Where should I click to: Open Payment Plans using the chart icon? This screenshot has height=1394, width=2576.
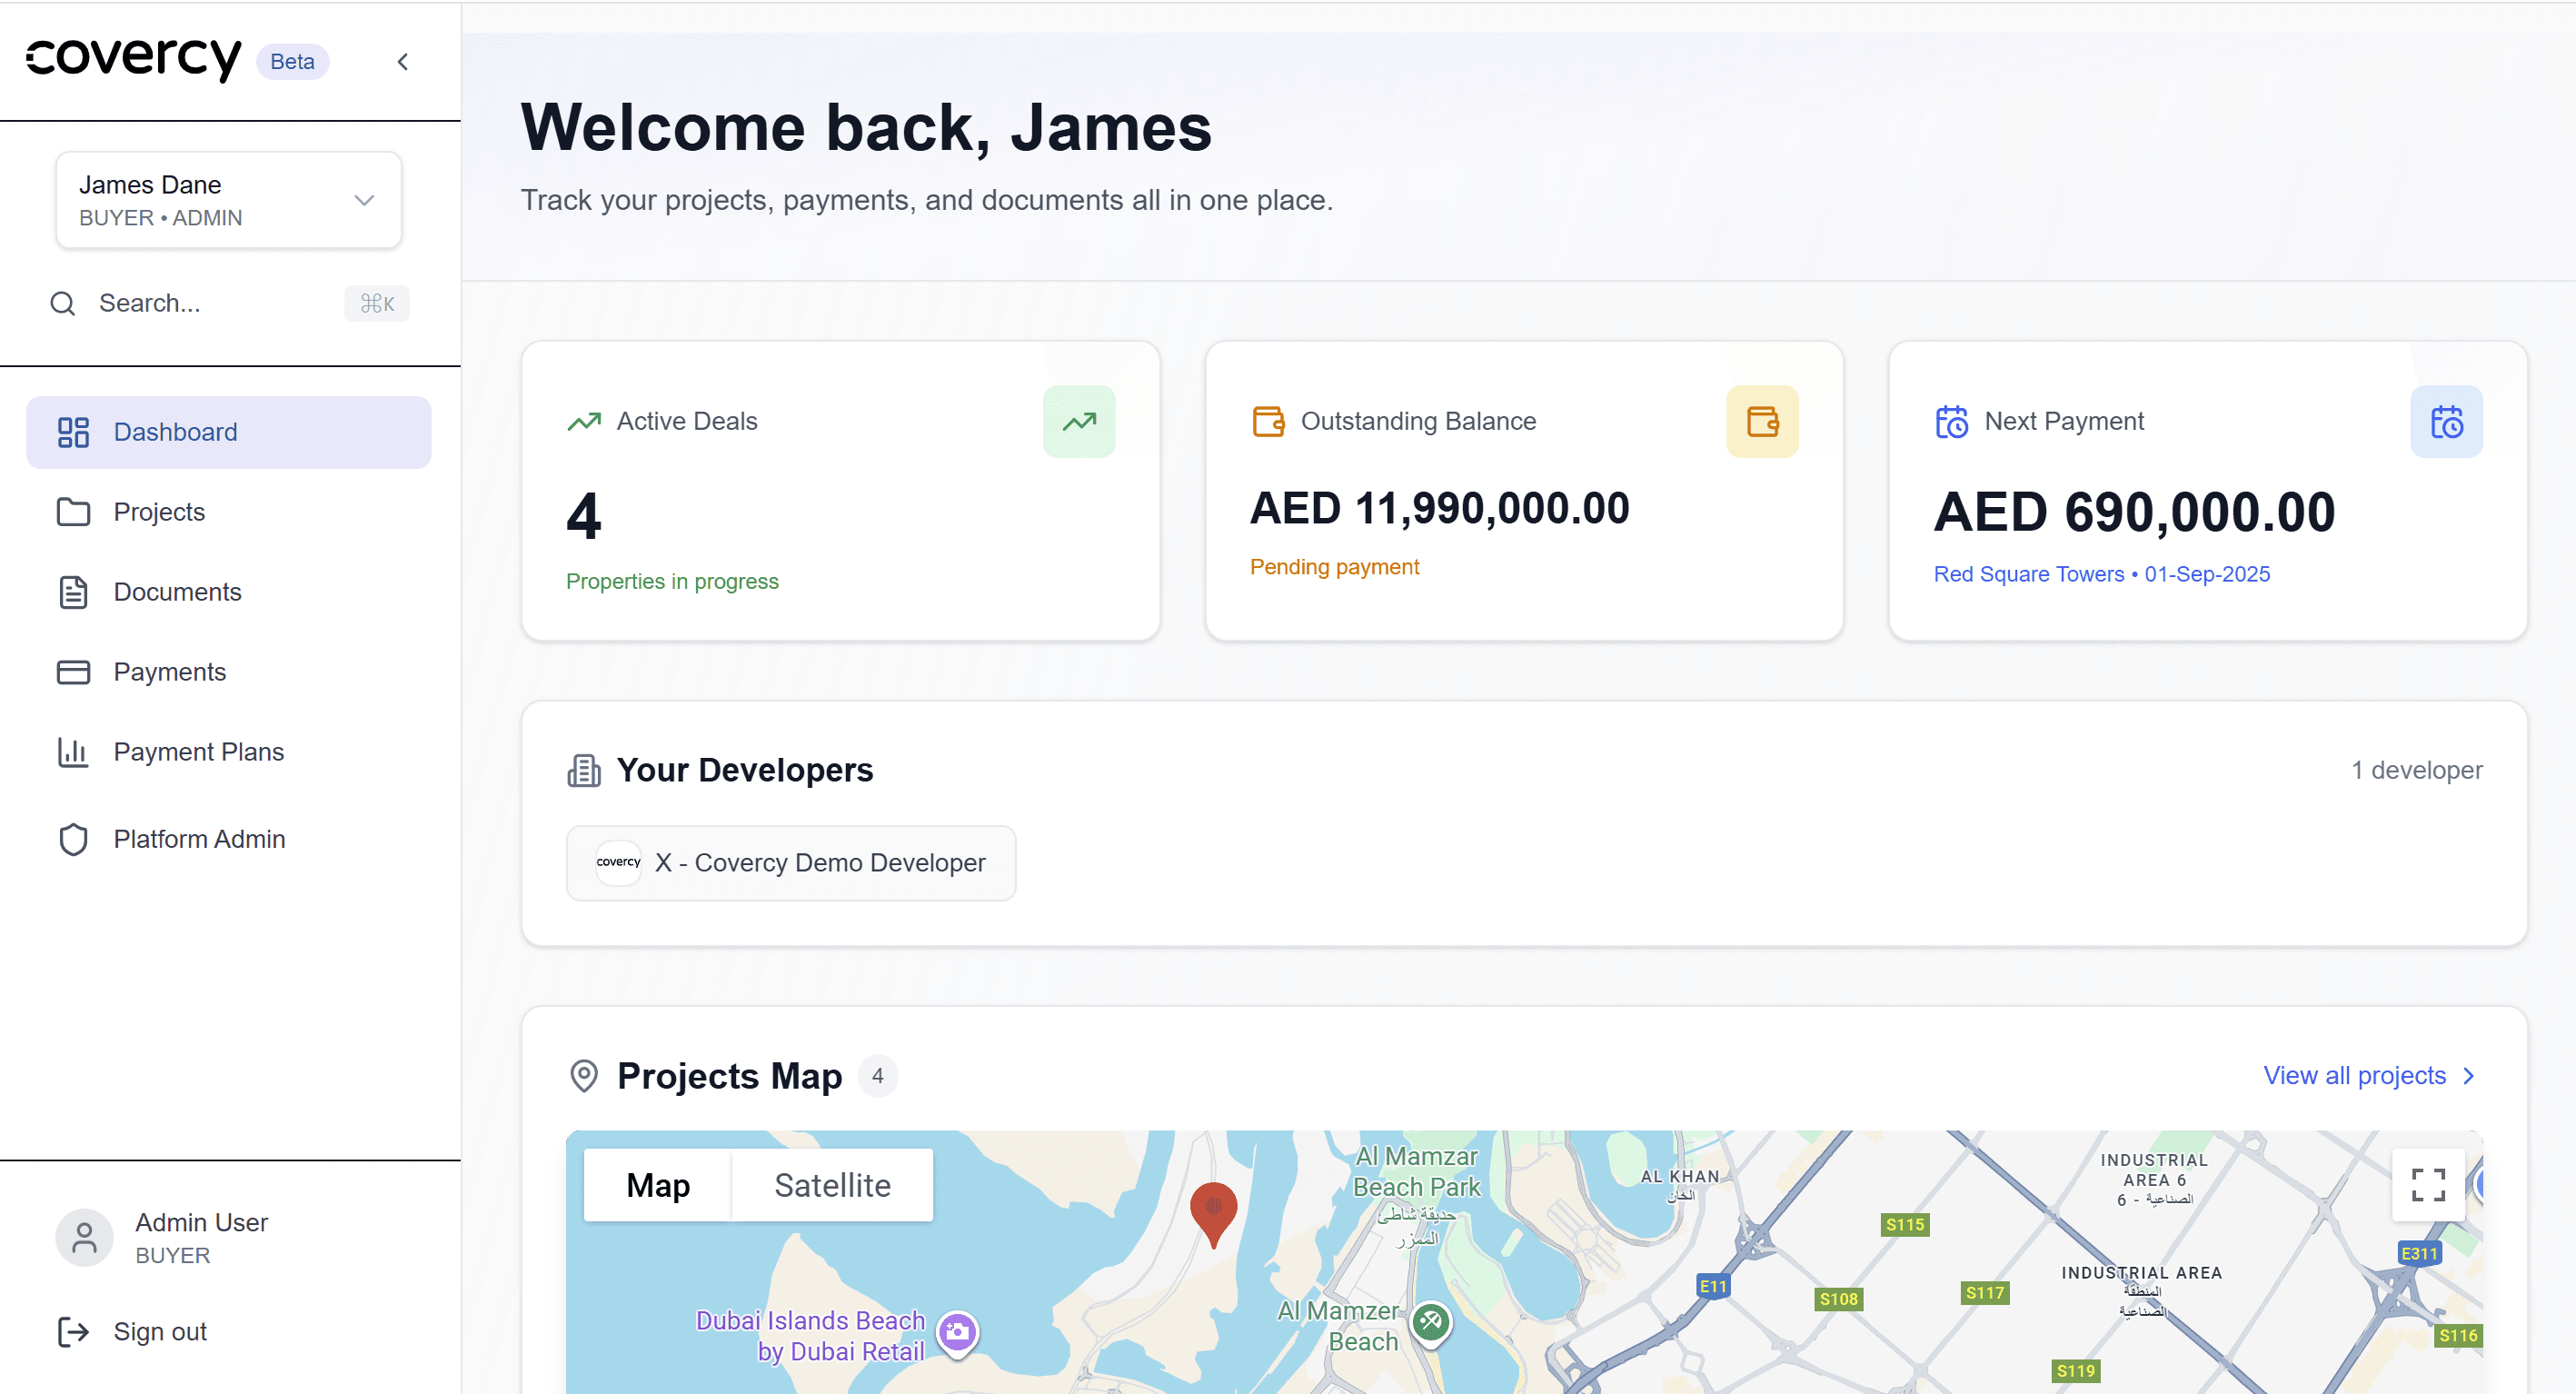click(73, 751)
